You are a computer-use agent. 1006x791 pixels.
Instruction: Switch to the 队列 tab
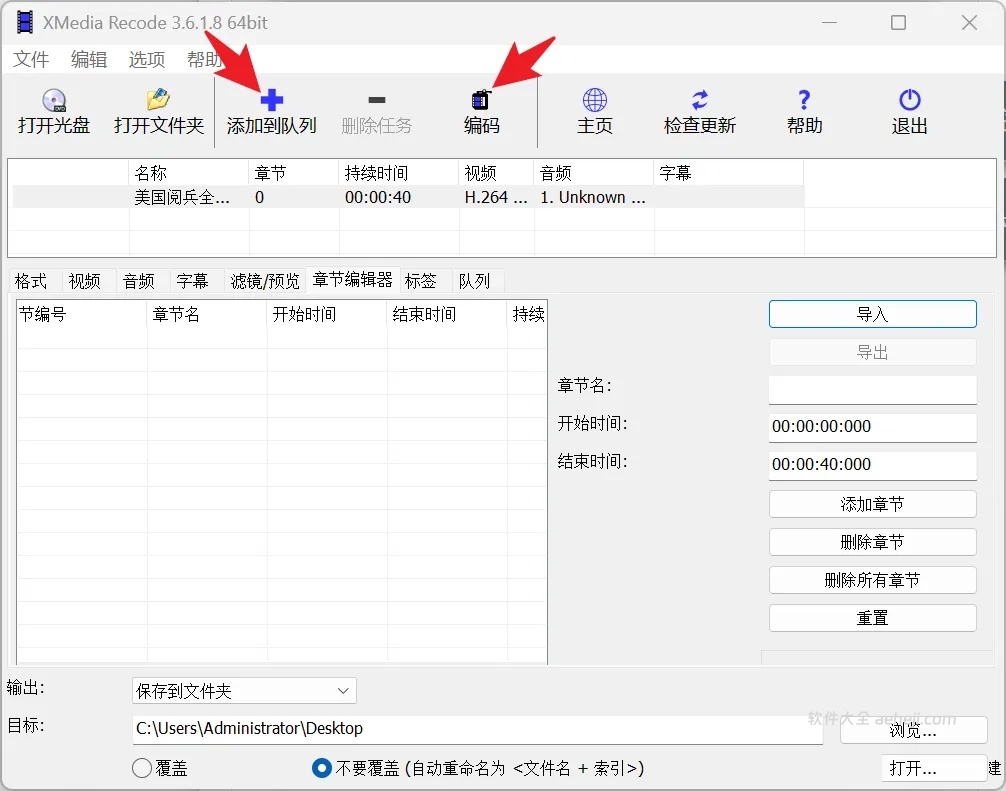475,281
